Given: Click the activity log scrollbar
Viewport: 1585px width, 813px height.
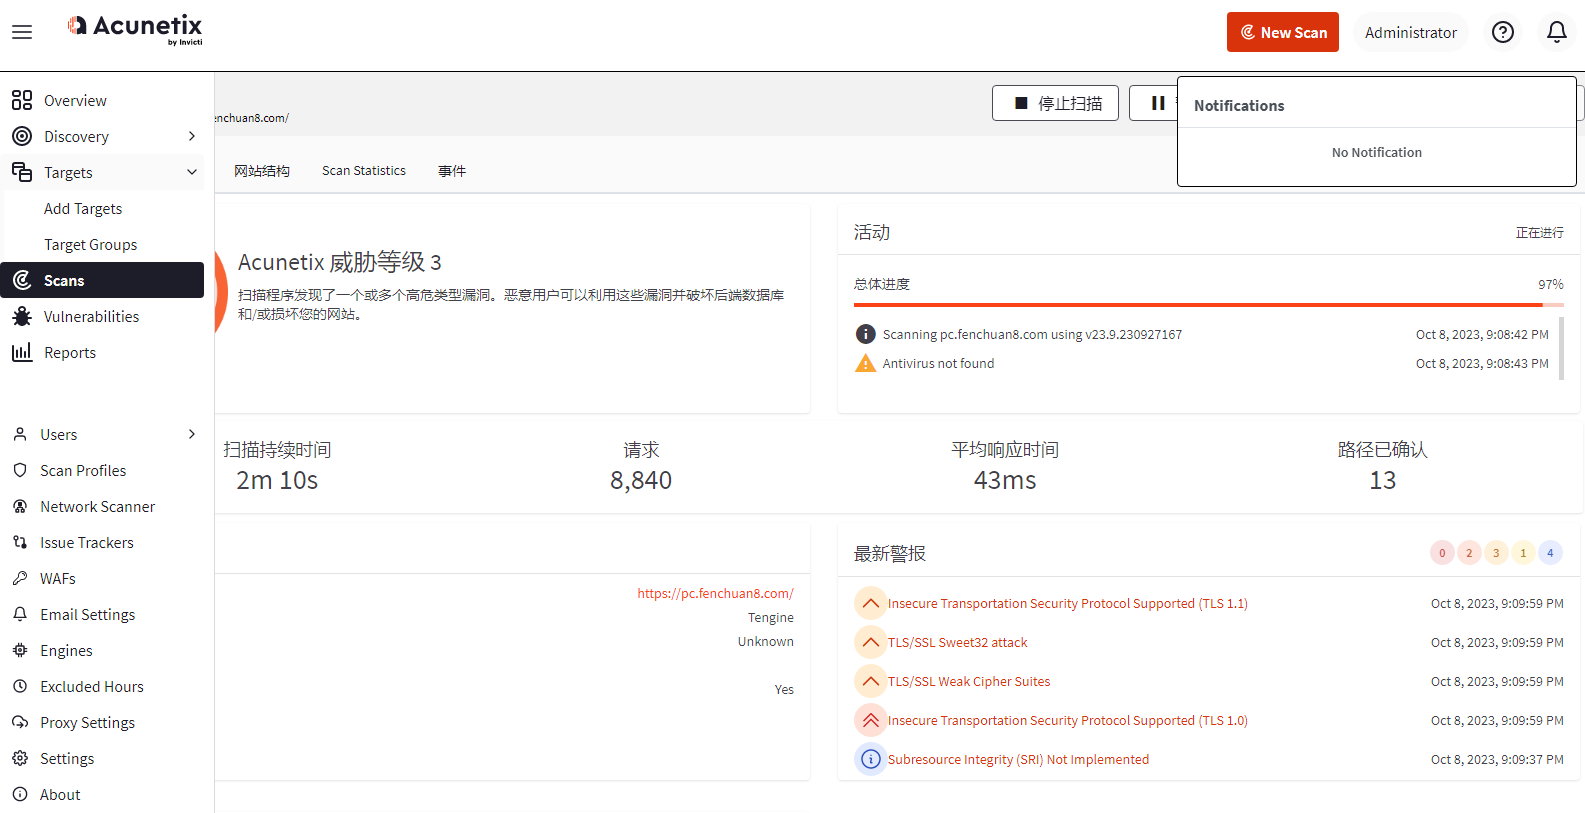Looking at the screenshot, I should 1561,348.
